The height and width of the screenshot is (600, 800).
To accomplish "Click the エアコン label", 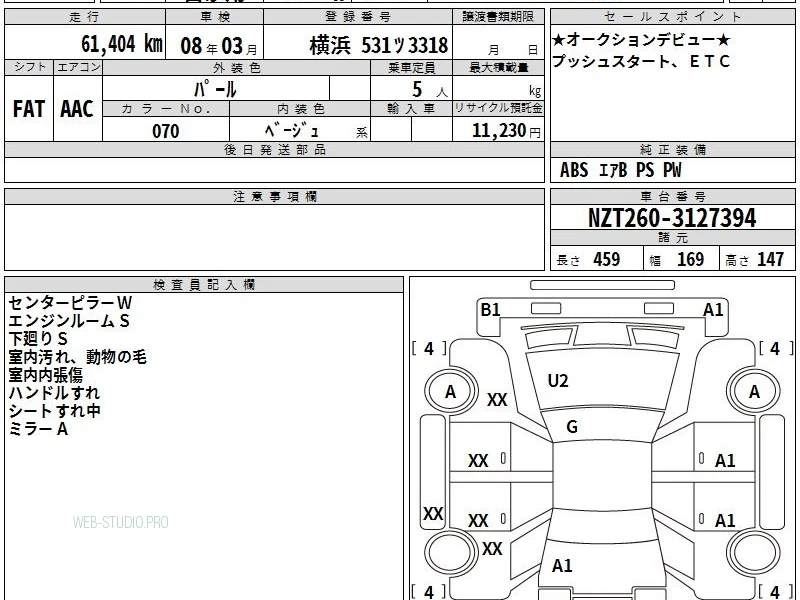I will [78, 67].
